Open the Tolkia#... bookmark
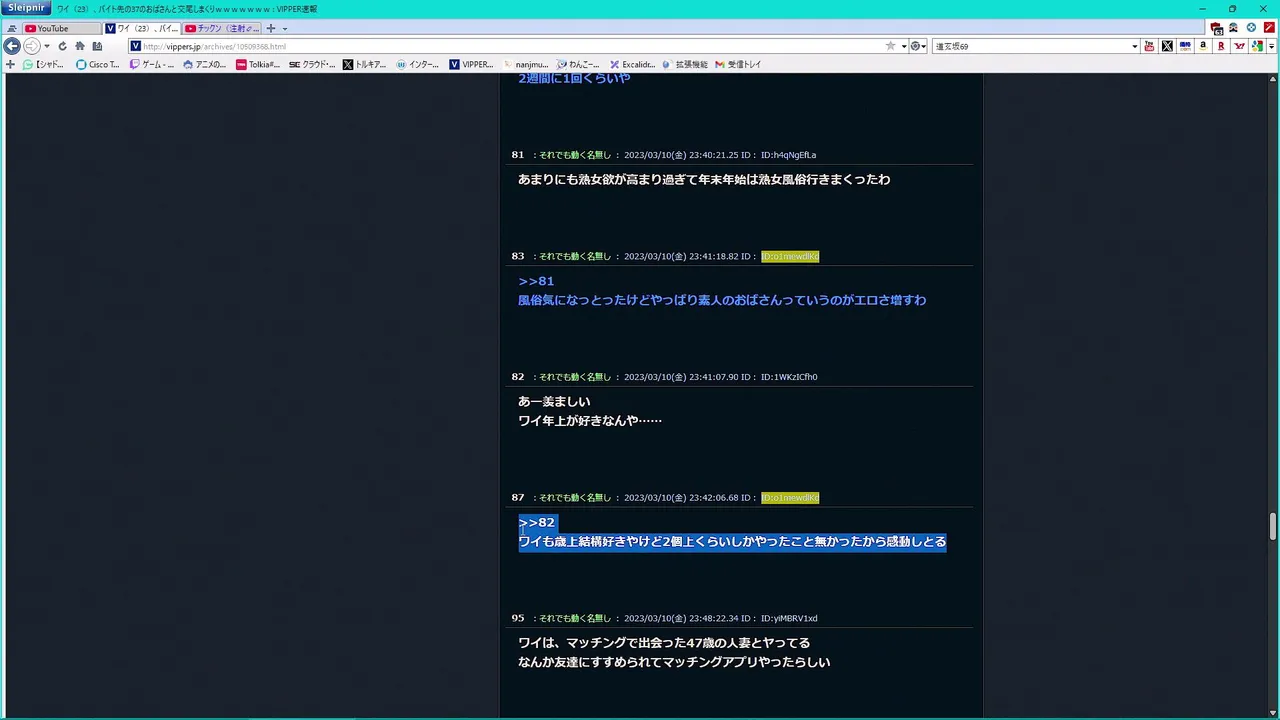Image resolution: width=1280 pixels, height=720 pixels. [258, 64]
